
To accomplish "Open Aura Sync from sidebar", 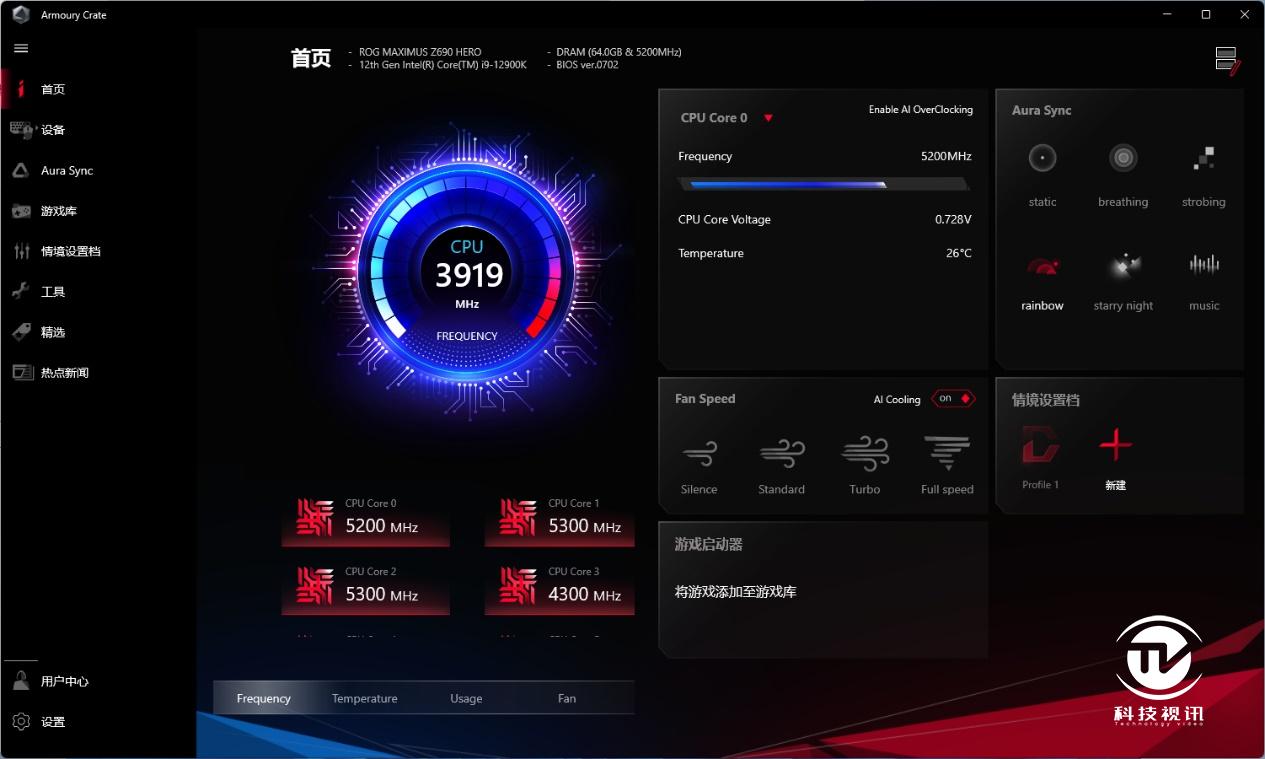I will (x=66, y=171).
